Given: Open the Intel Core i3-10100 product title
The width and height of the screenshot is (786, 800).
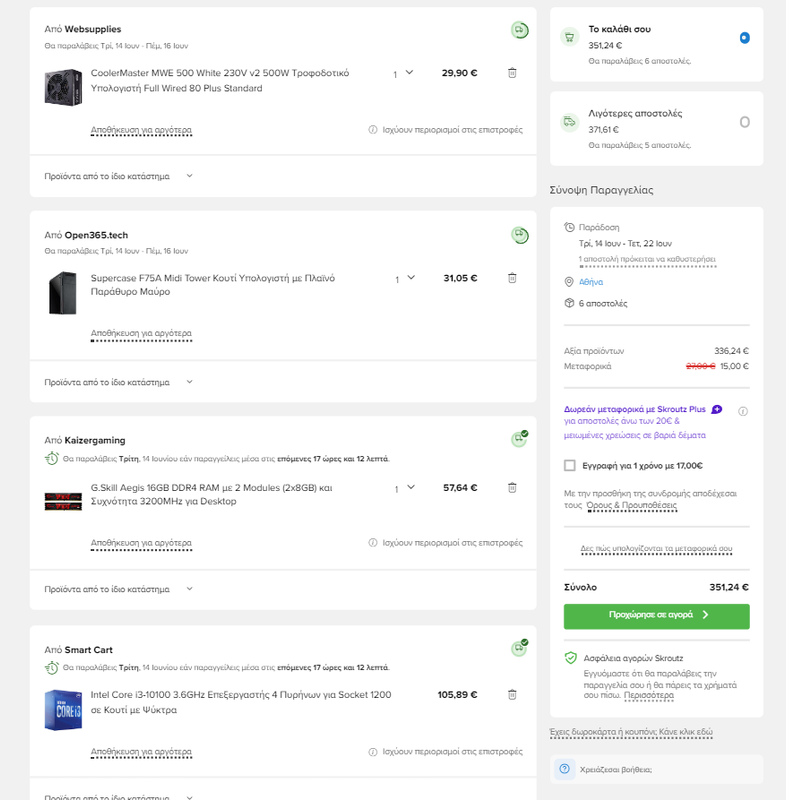Looking at the screenshot, I should 241,702.
